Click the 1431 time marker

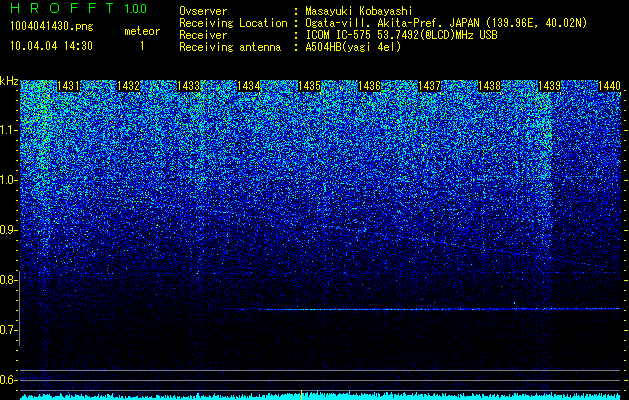pyautogui.click(x=68, y=86)
